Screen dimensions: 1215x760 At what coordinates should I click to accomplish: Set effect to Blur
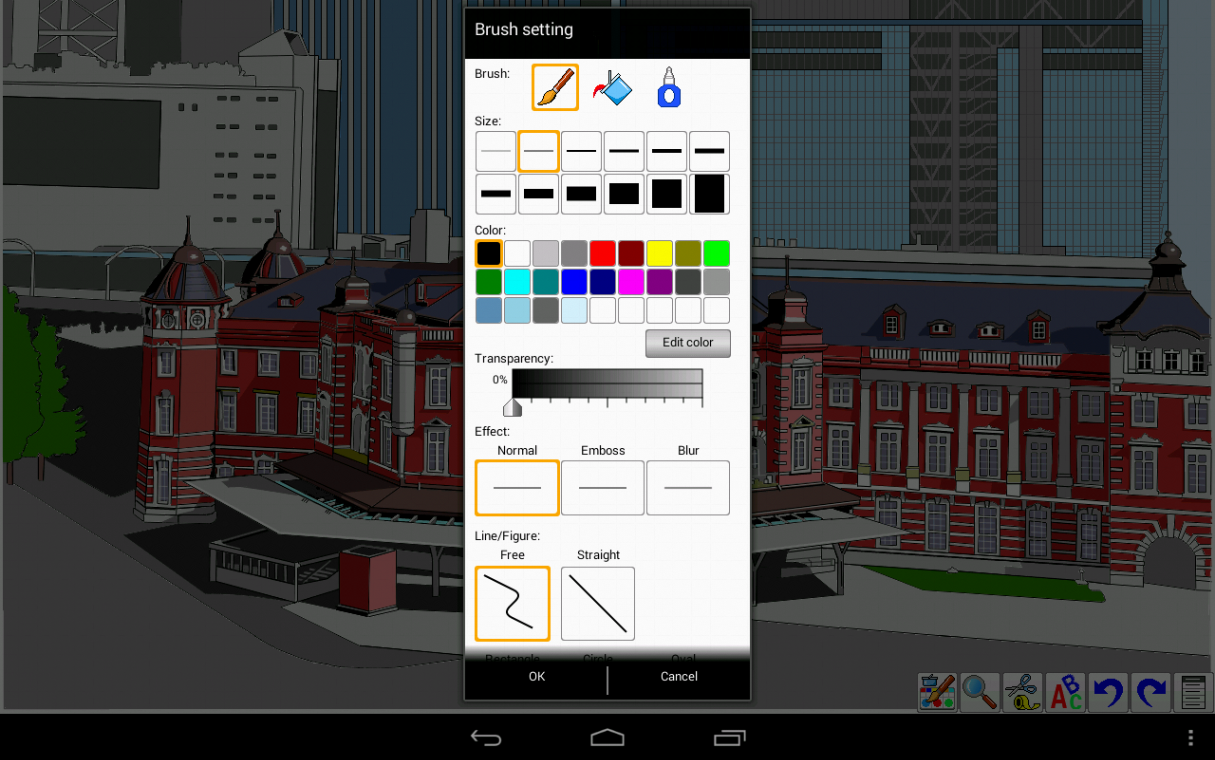point(688,488)
